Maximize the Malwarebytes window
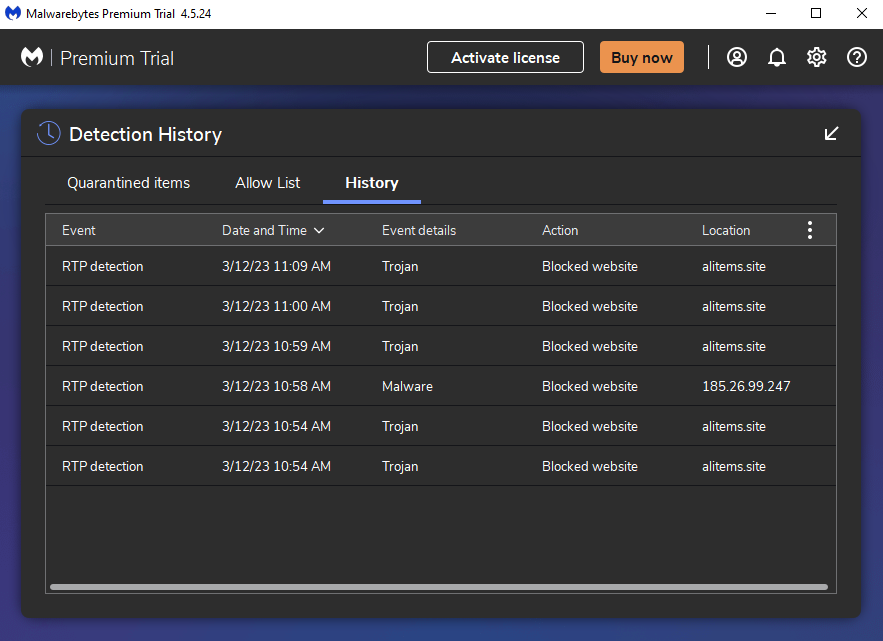This screenshot has height=641, width=883. coord(815,13)
